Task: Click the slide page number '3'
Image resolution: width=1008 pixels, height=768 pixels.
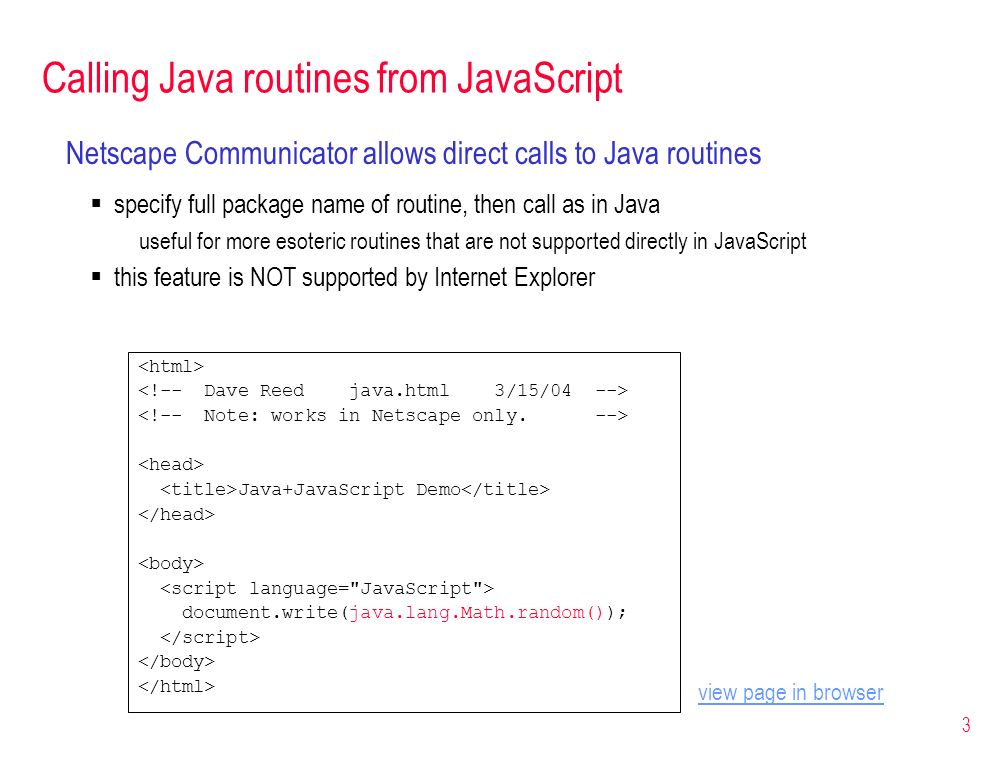Action: (966, 726)
